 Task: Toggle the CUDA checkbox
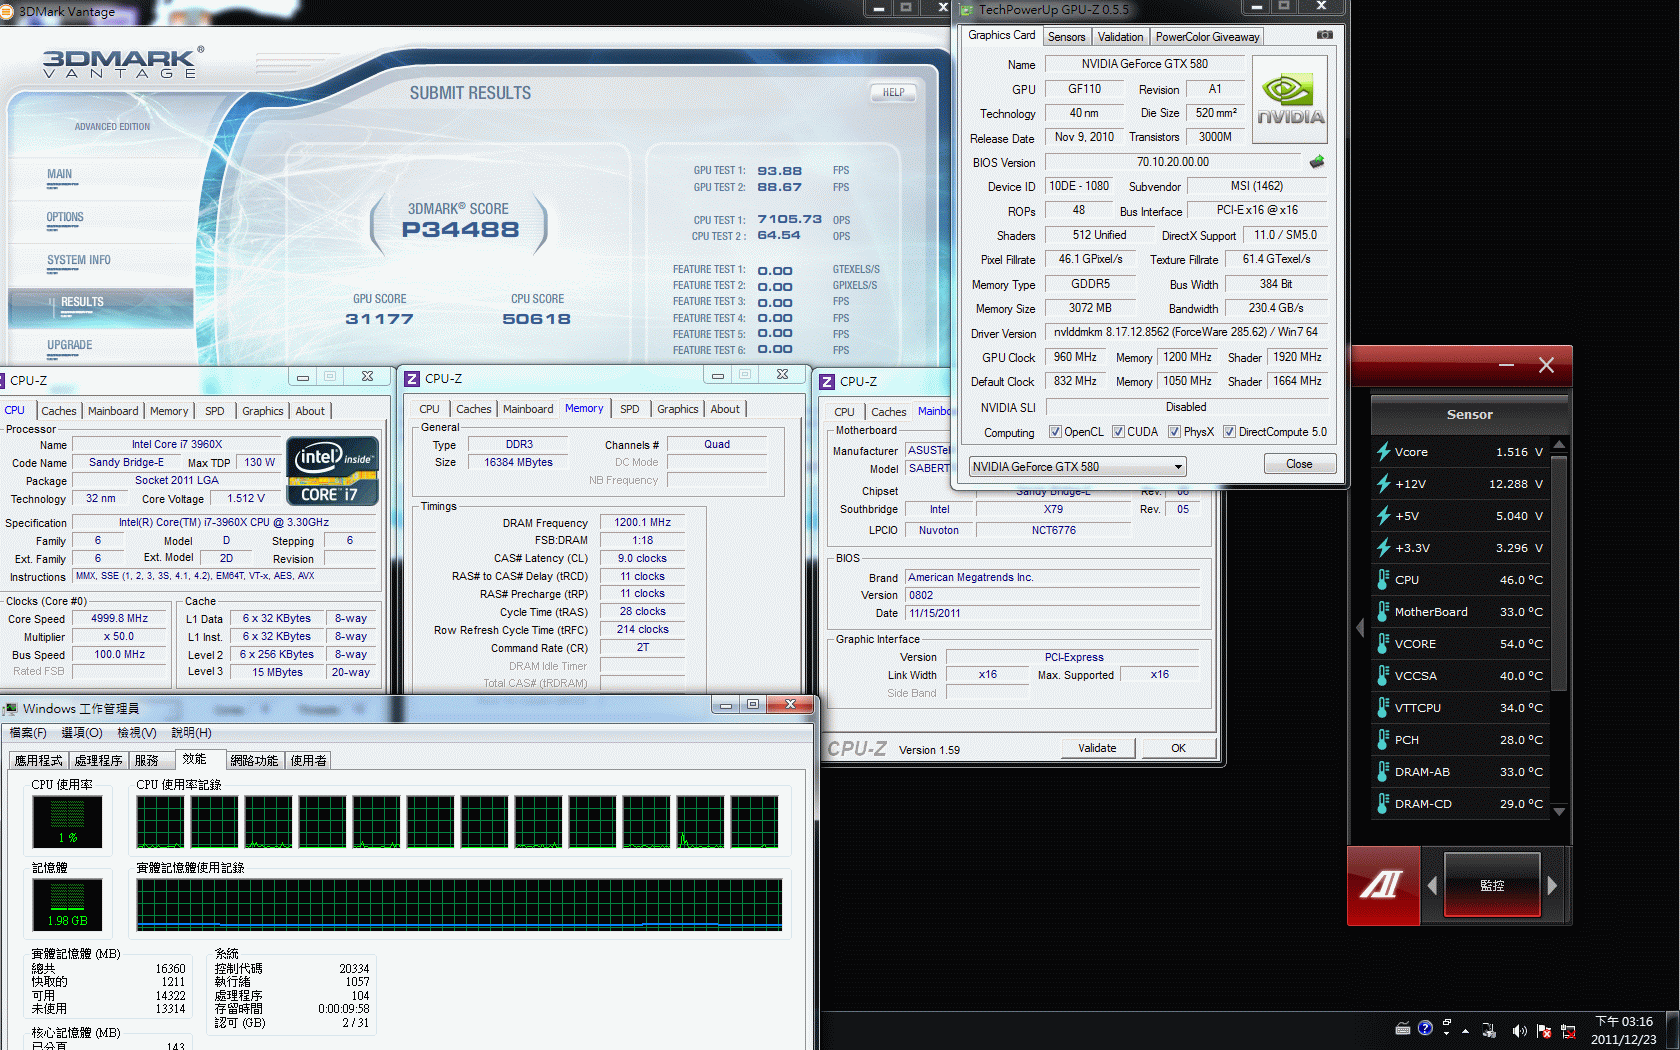pyautogui.click(x=1118, y=432)
